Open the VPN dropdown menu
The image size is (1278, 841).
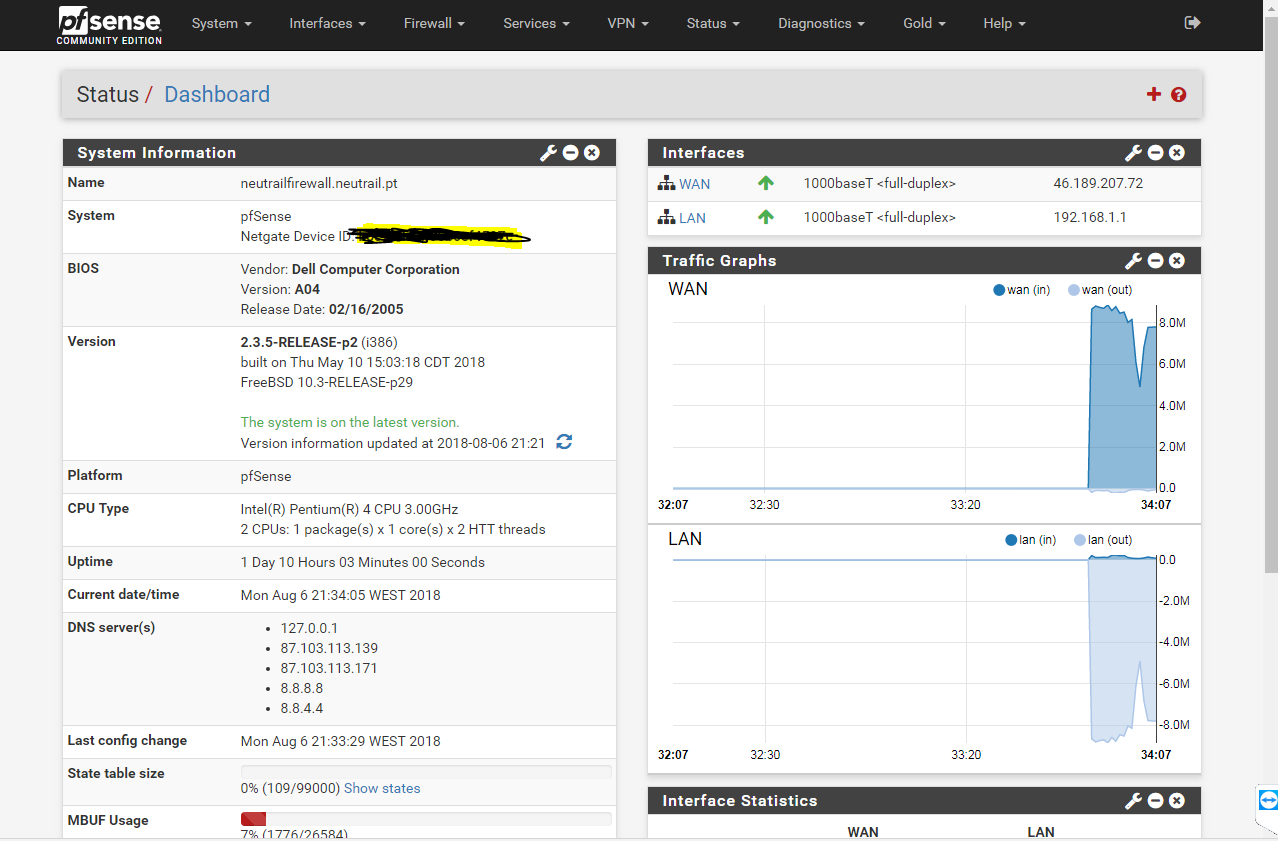[x=628, y=23]
